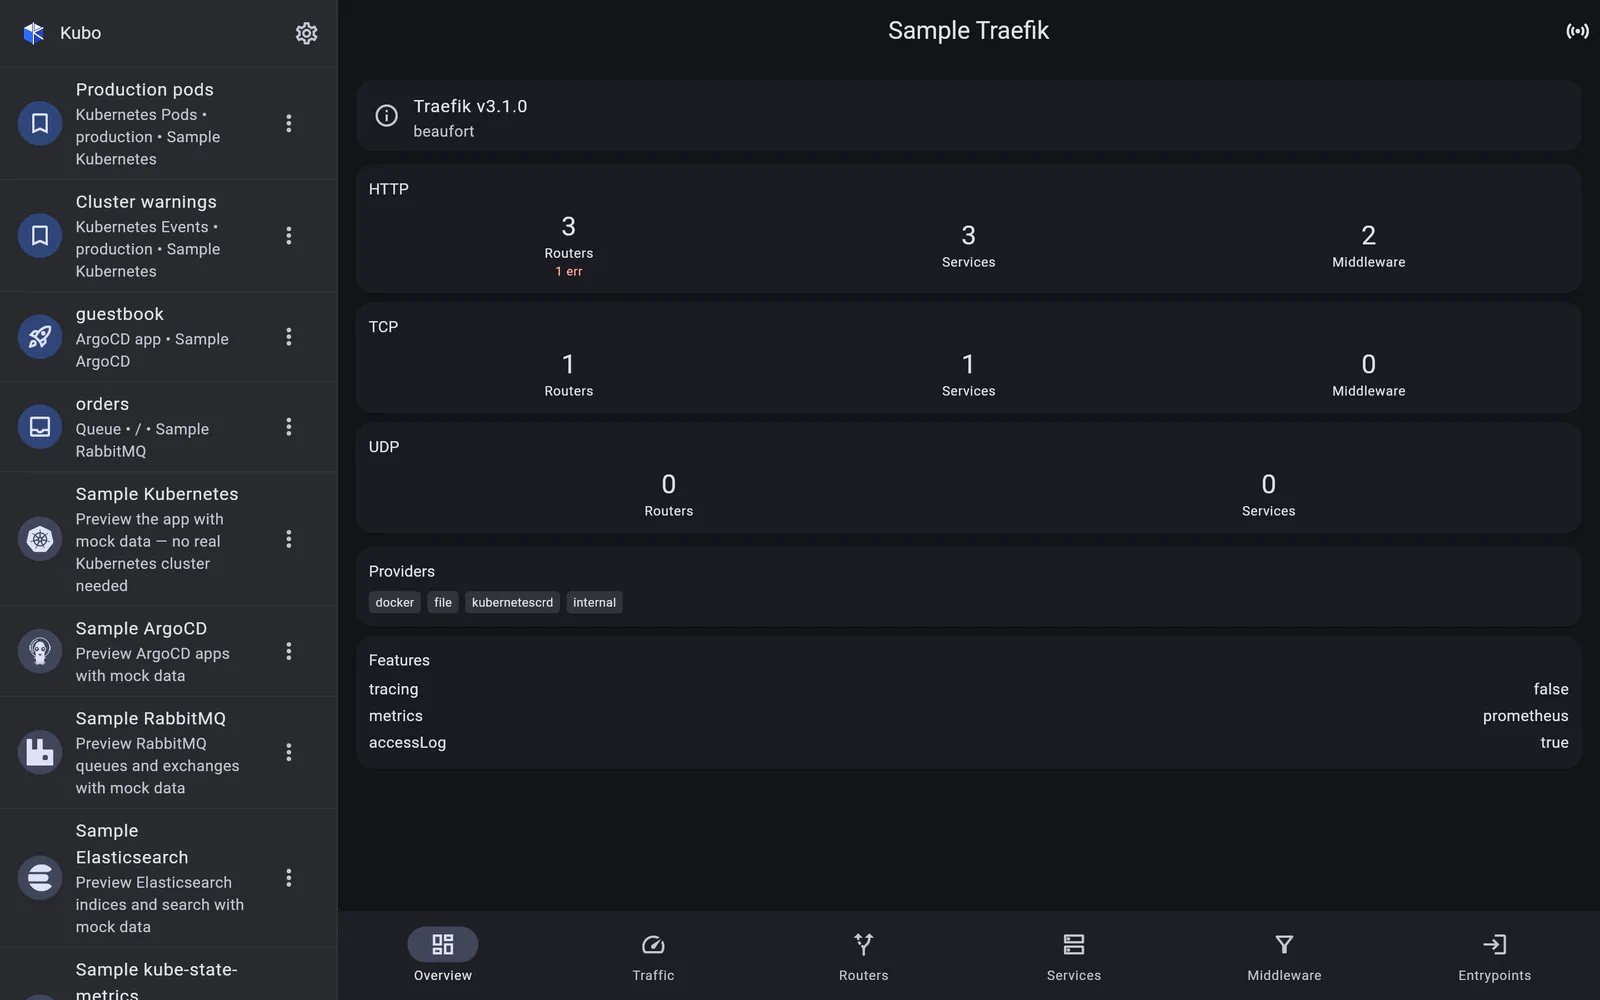Image resolution: width=1600 pixels, height=1000 pixels.
Task: Open more options for Cluster warnings
Action: (289, 235)
